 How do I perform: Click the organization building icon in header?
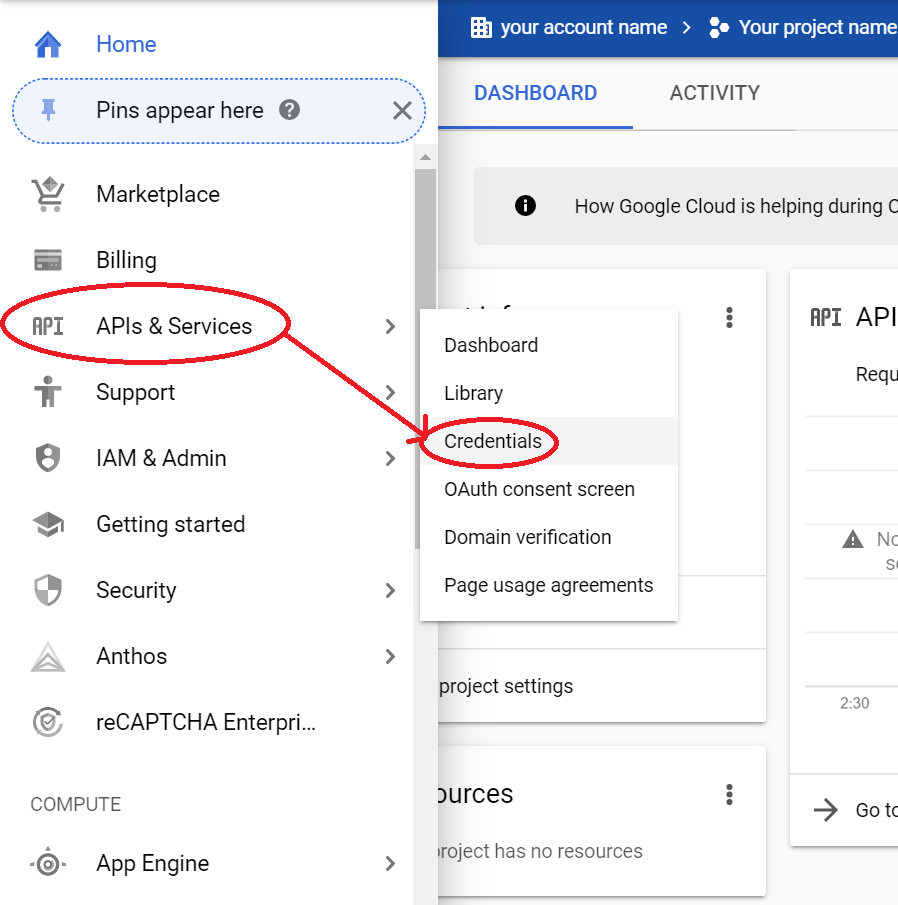pos(481,27)
